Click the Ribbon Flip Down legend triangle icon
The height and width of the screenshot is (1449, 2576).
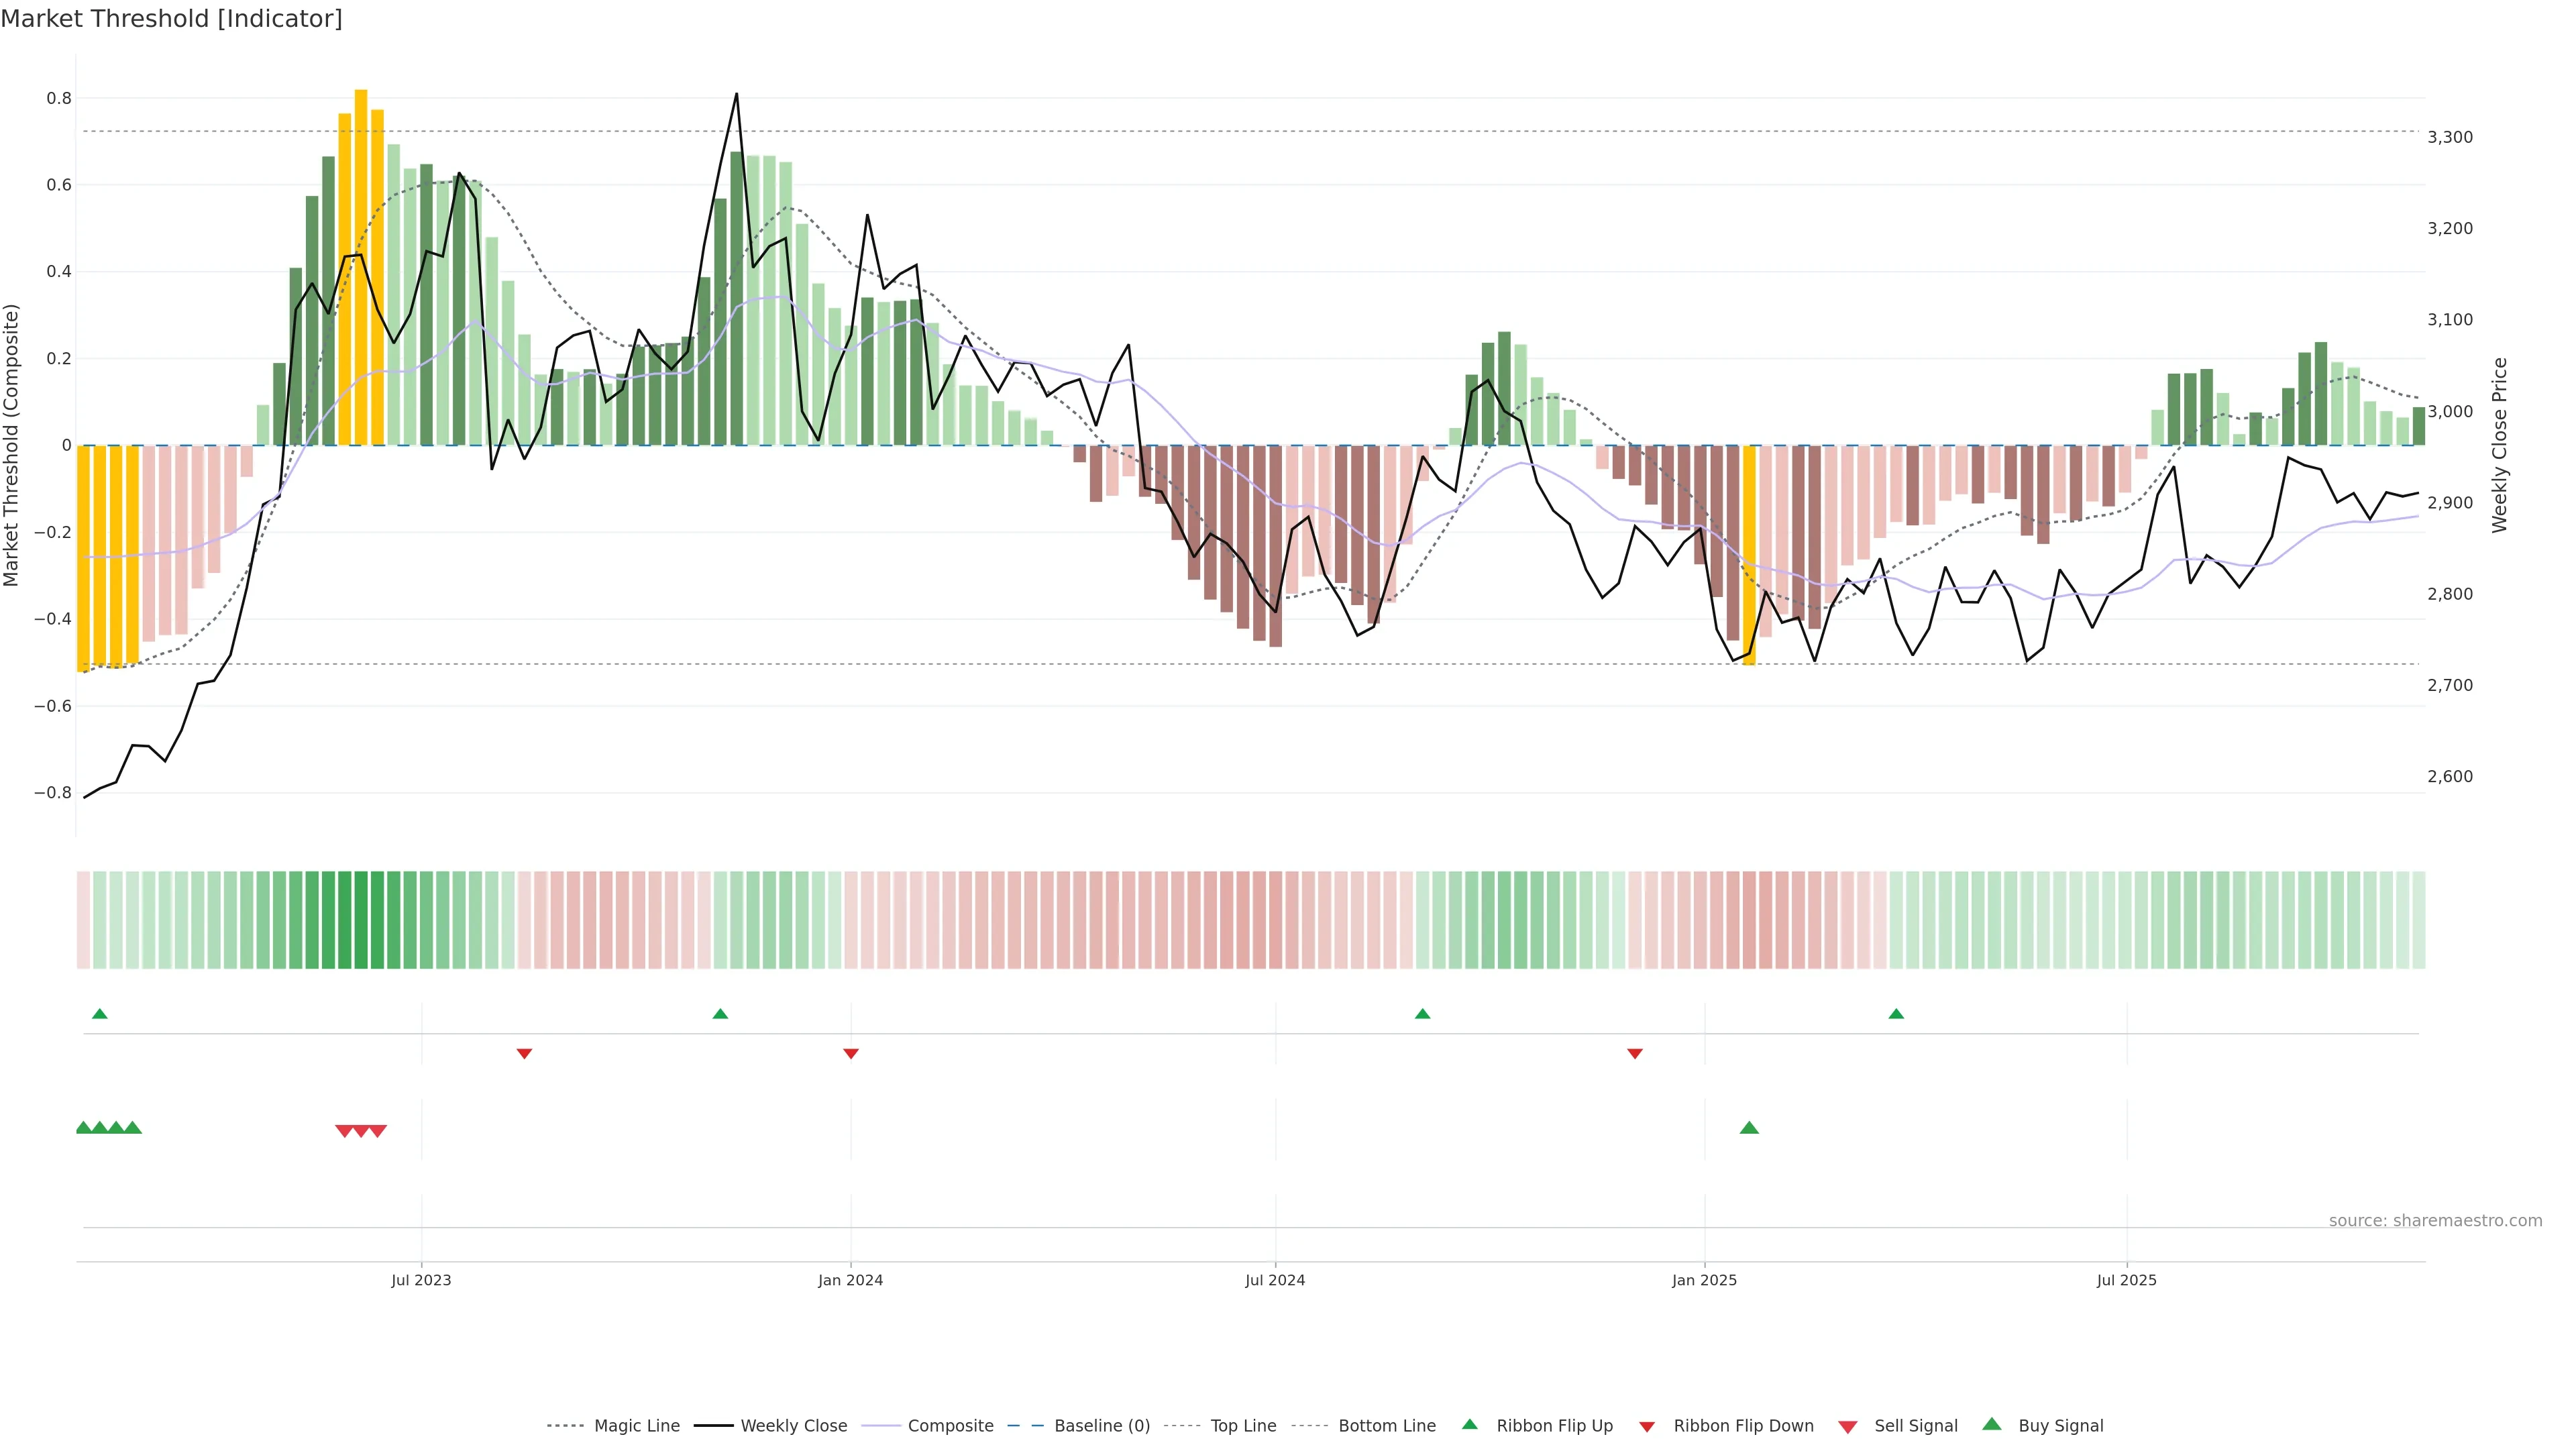point(1646,1426)
